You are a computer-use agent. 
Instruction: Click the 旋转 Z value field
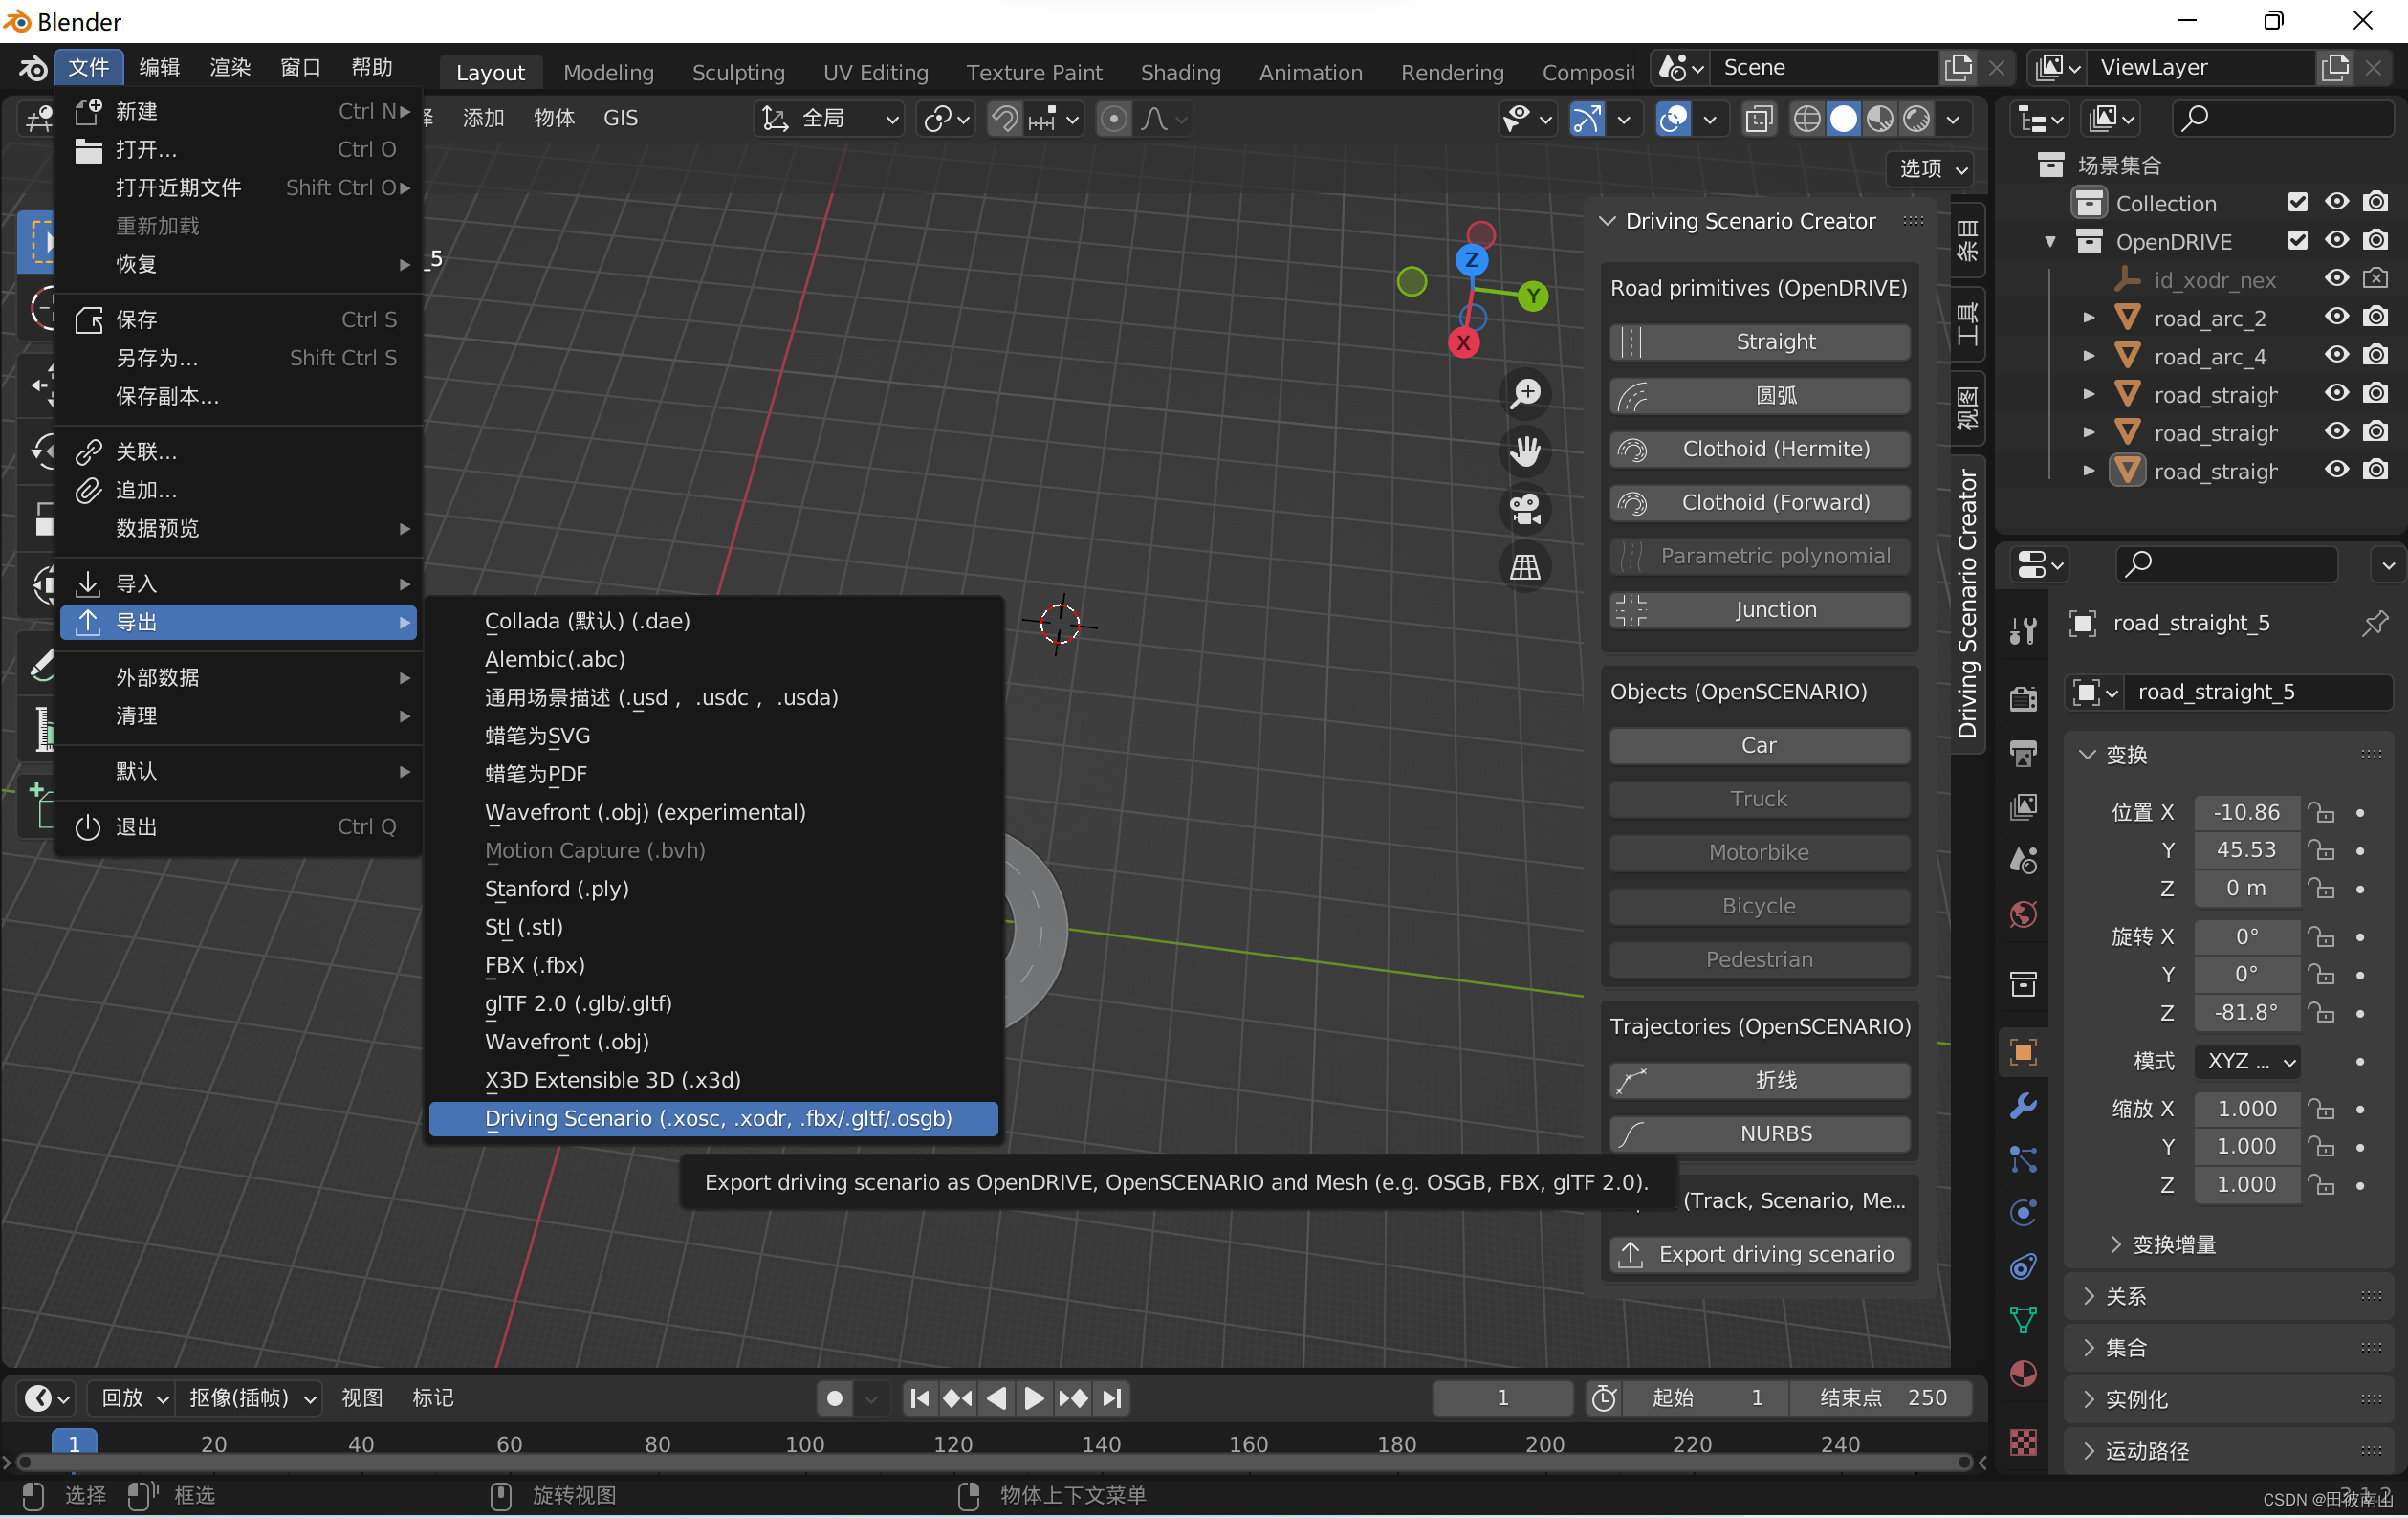[x=2246, y=1012]
